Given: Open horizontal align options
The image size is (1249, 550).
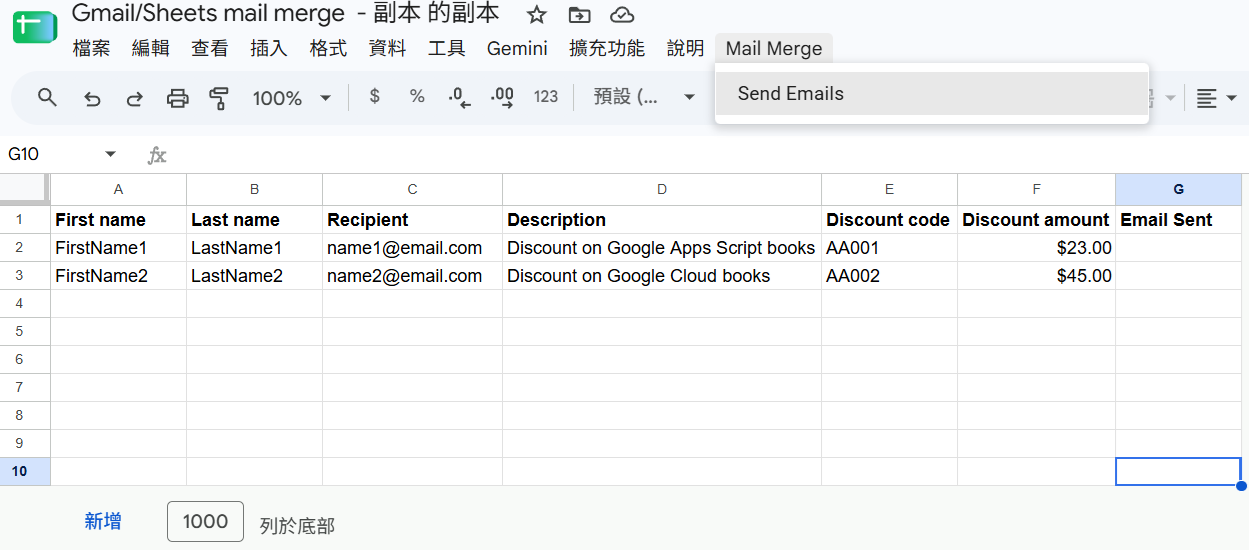Looking at the screenshot, I should click(x=1216, y=98).
